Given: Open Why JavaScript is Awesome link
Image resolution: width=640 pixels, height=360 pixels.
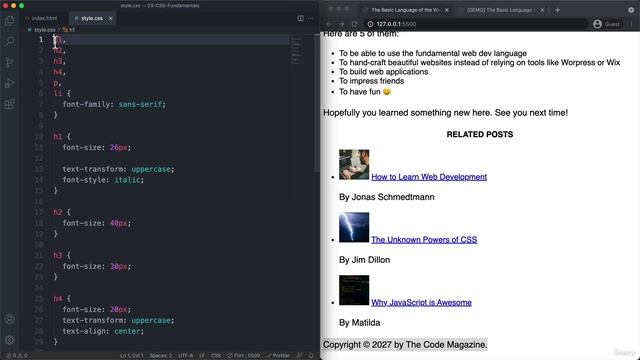Looking at the screenshot, I should pyautogui.click(x=421, y=302).
